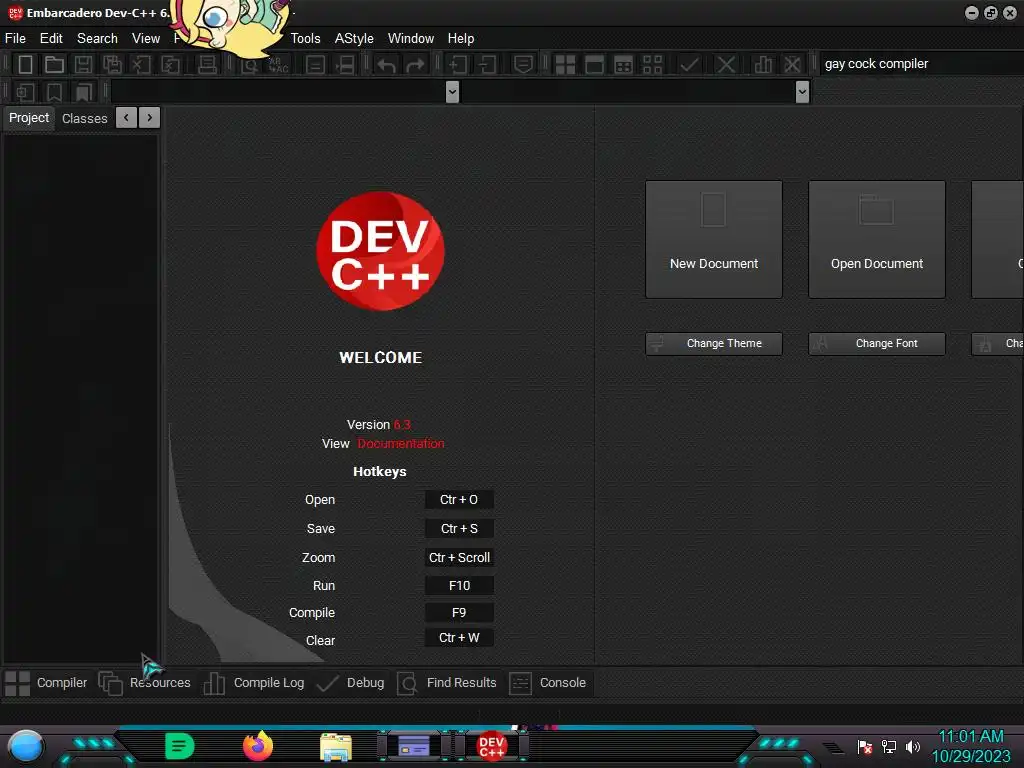Click the Rebuild All toolbar icon

652,64
